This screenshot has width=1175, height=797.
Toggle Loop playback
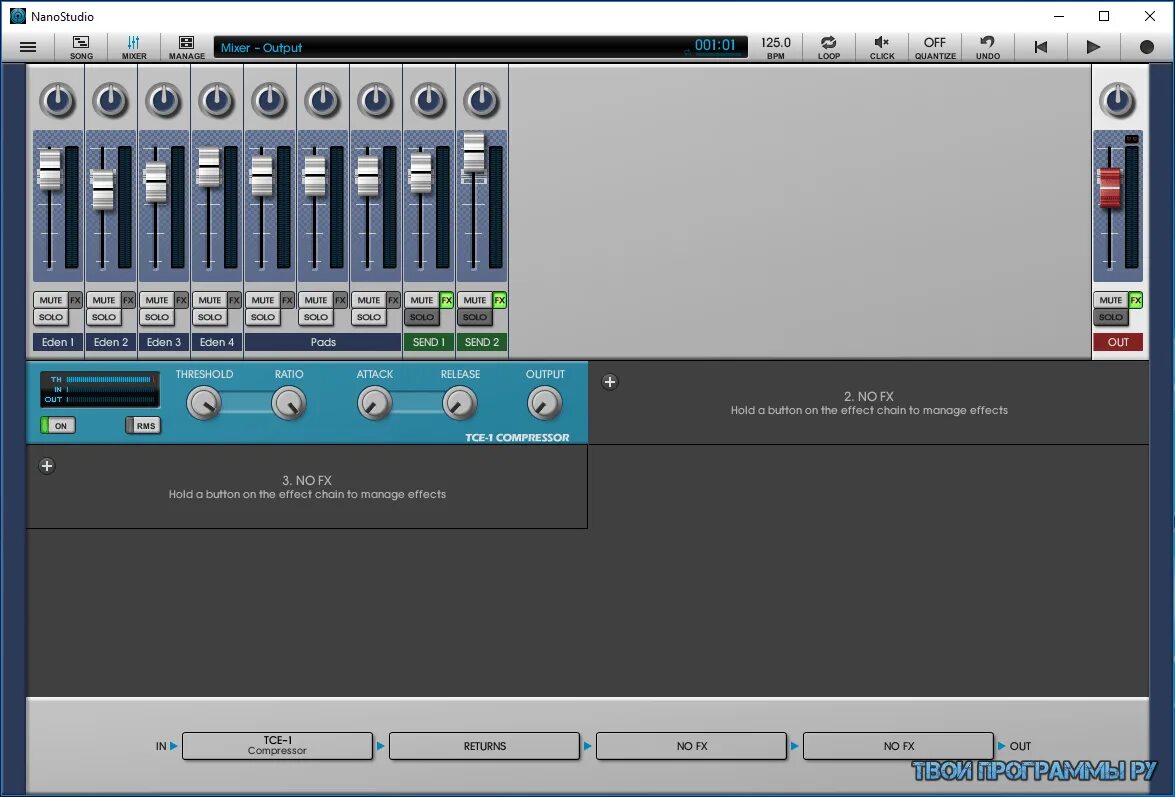(829, 47)
